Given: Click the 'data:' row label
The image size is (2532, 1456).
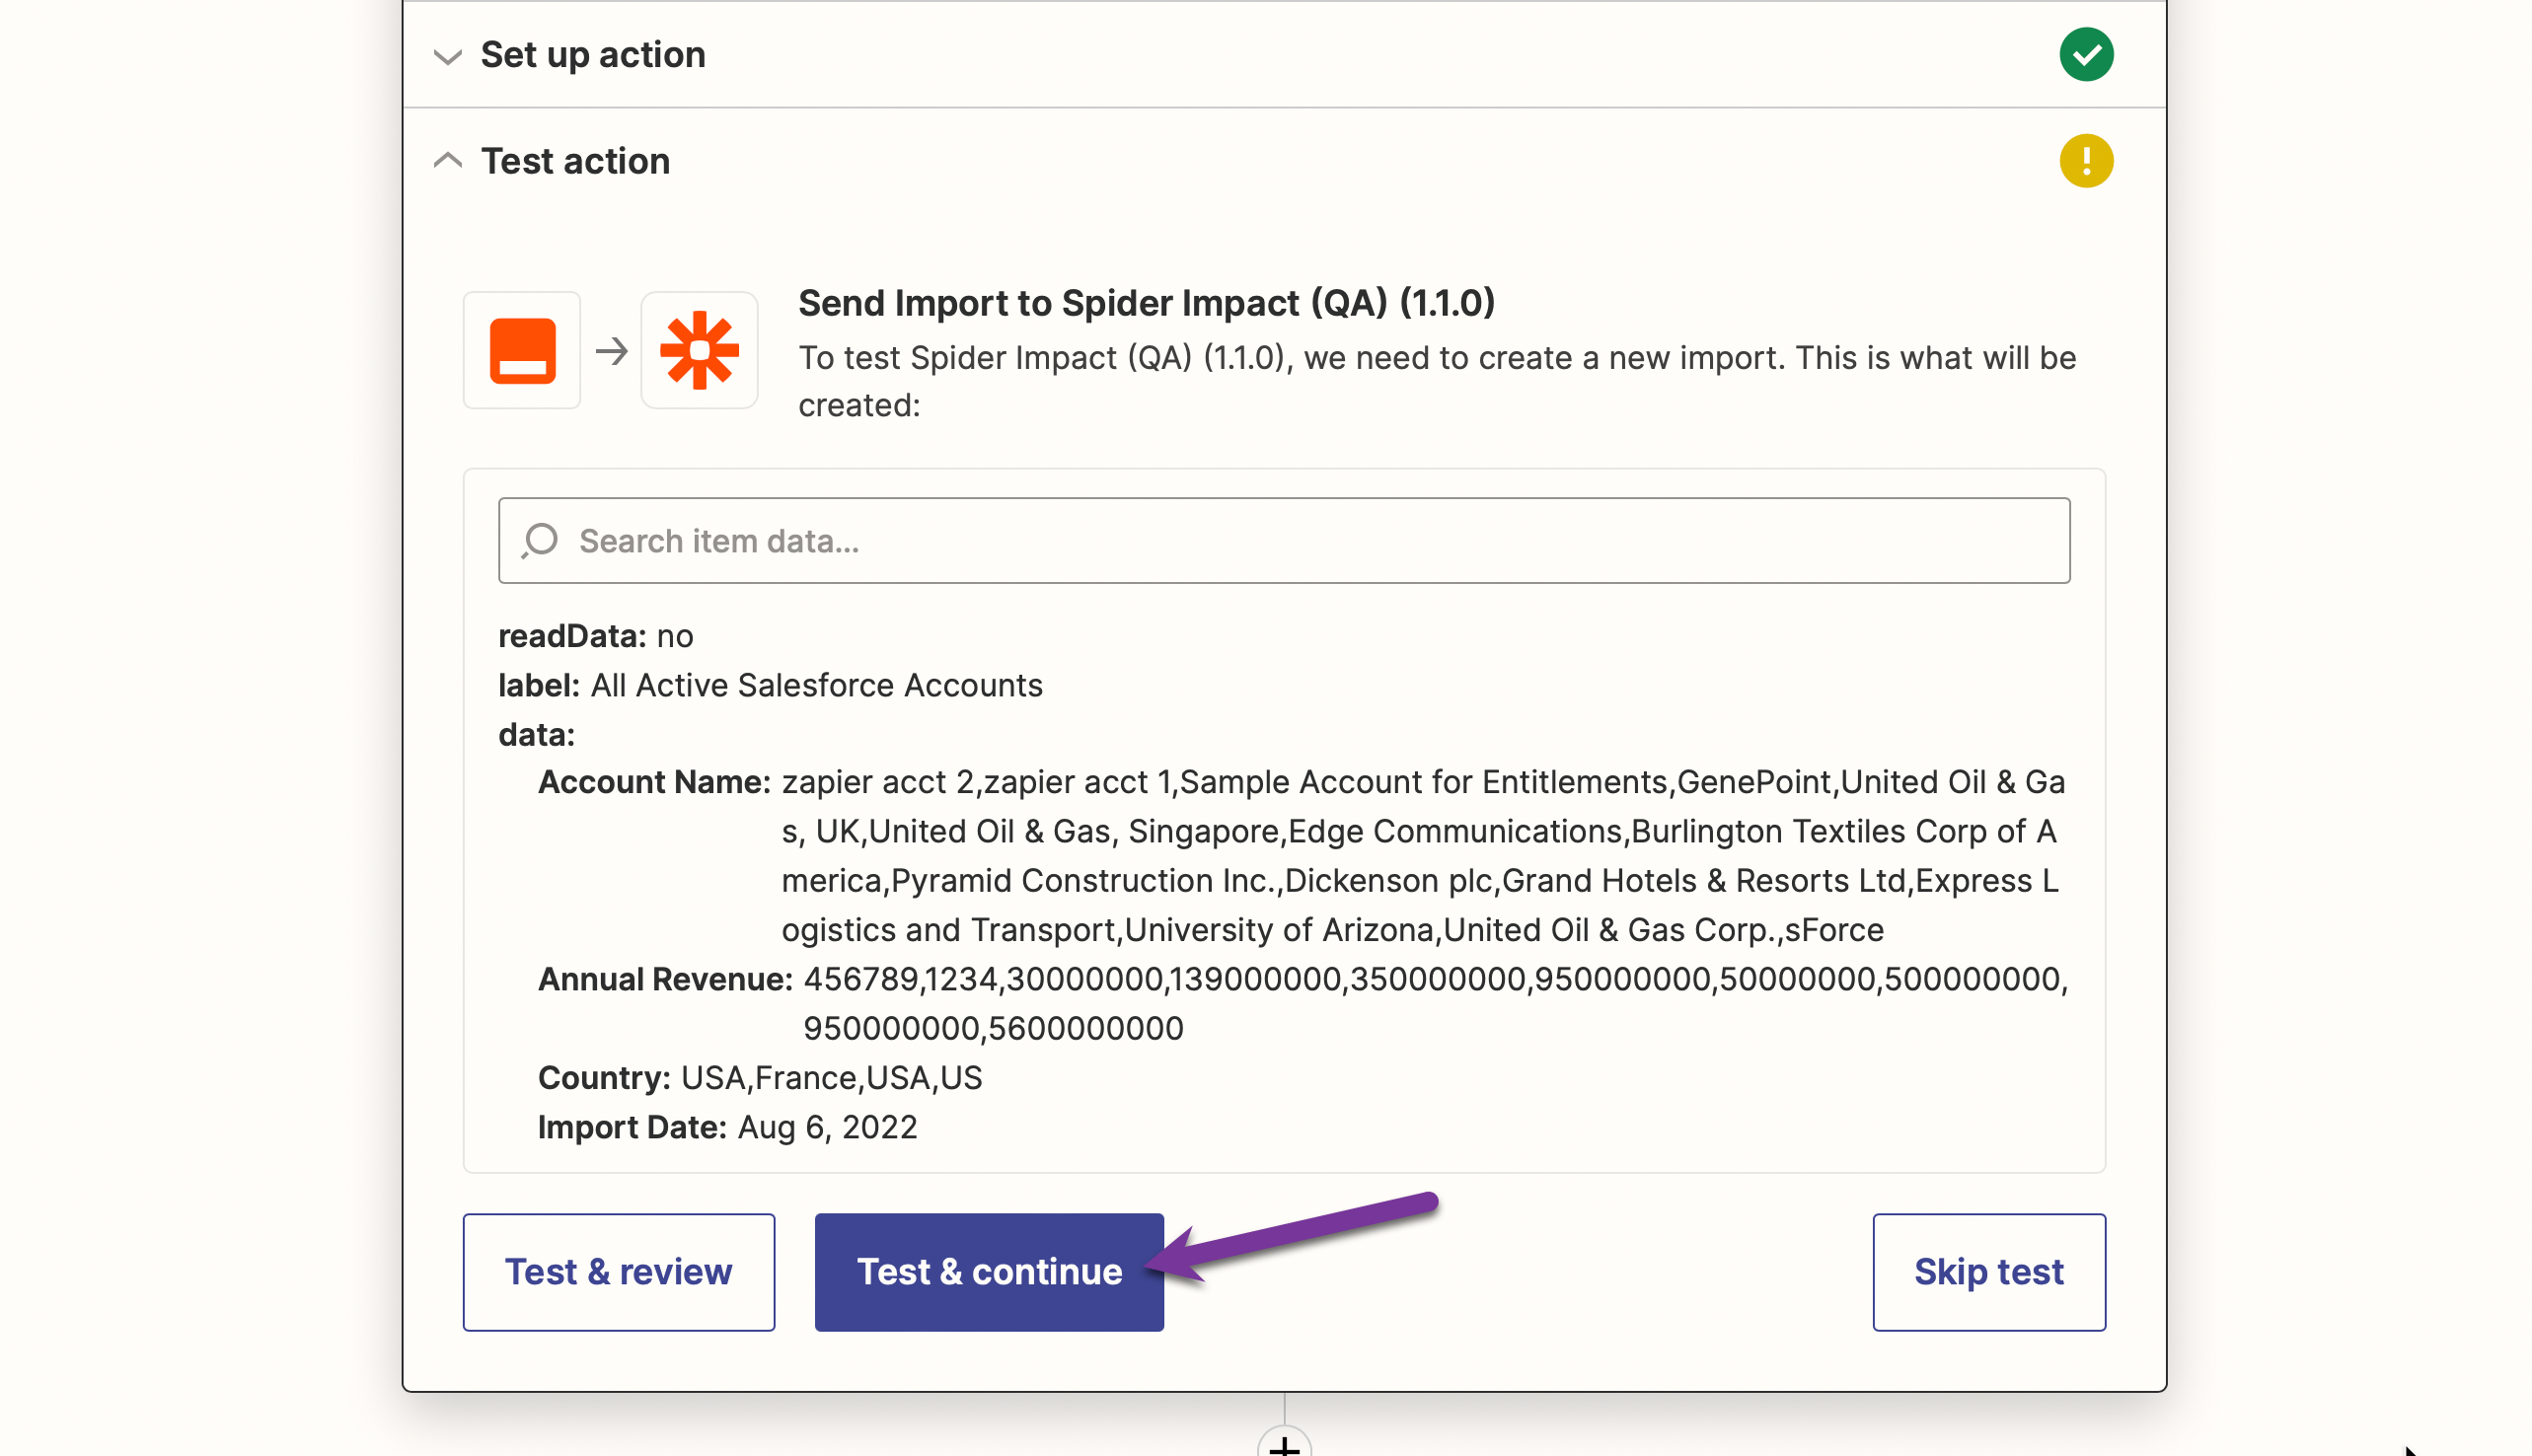Looking at the screenshot, I should click(536, 735).
